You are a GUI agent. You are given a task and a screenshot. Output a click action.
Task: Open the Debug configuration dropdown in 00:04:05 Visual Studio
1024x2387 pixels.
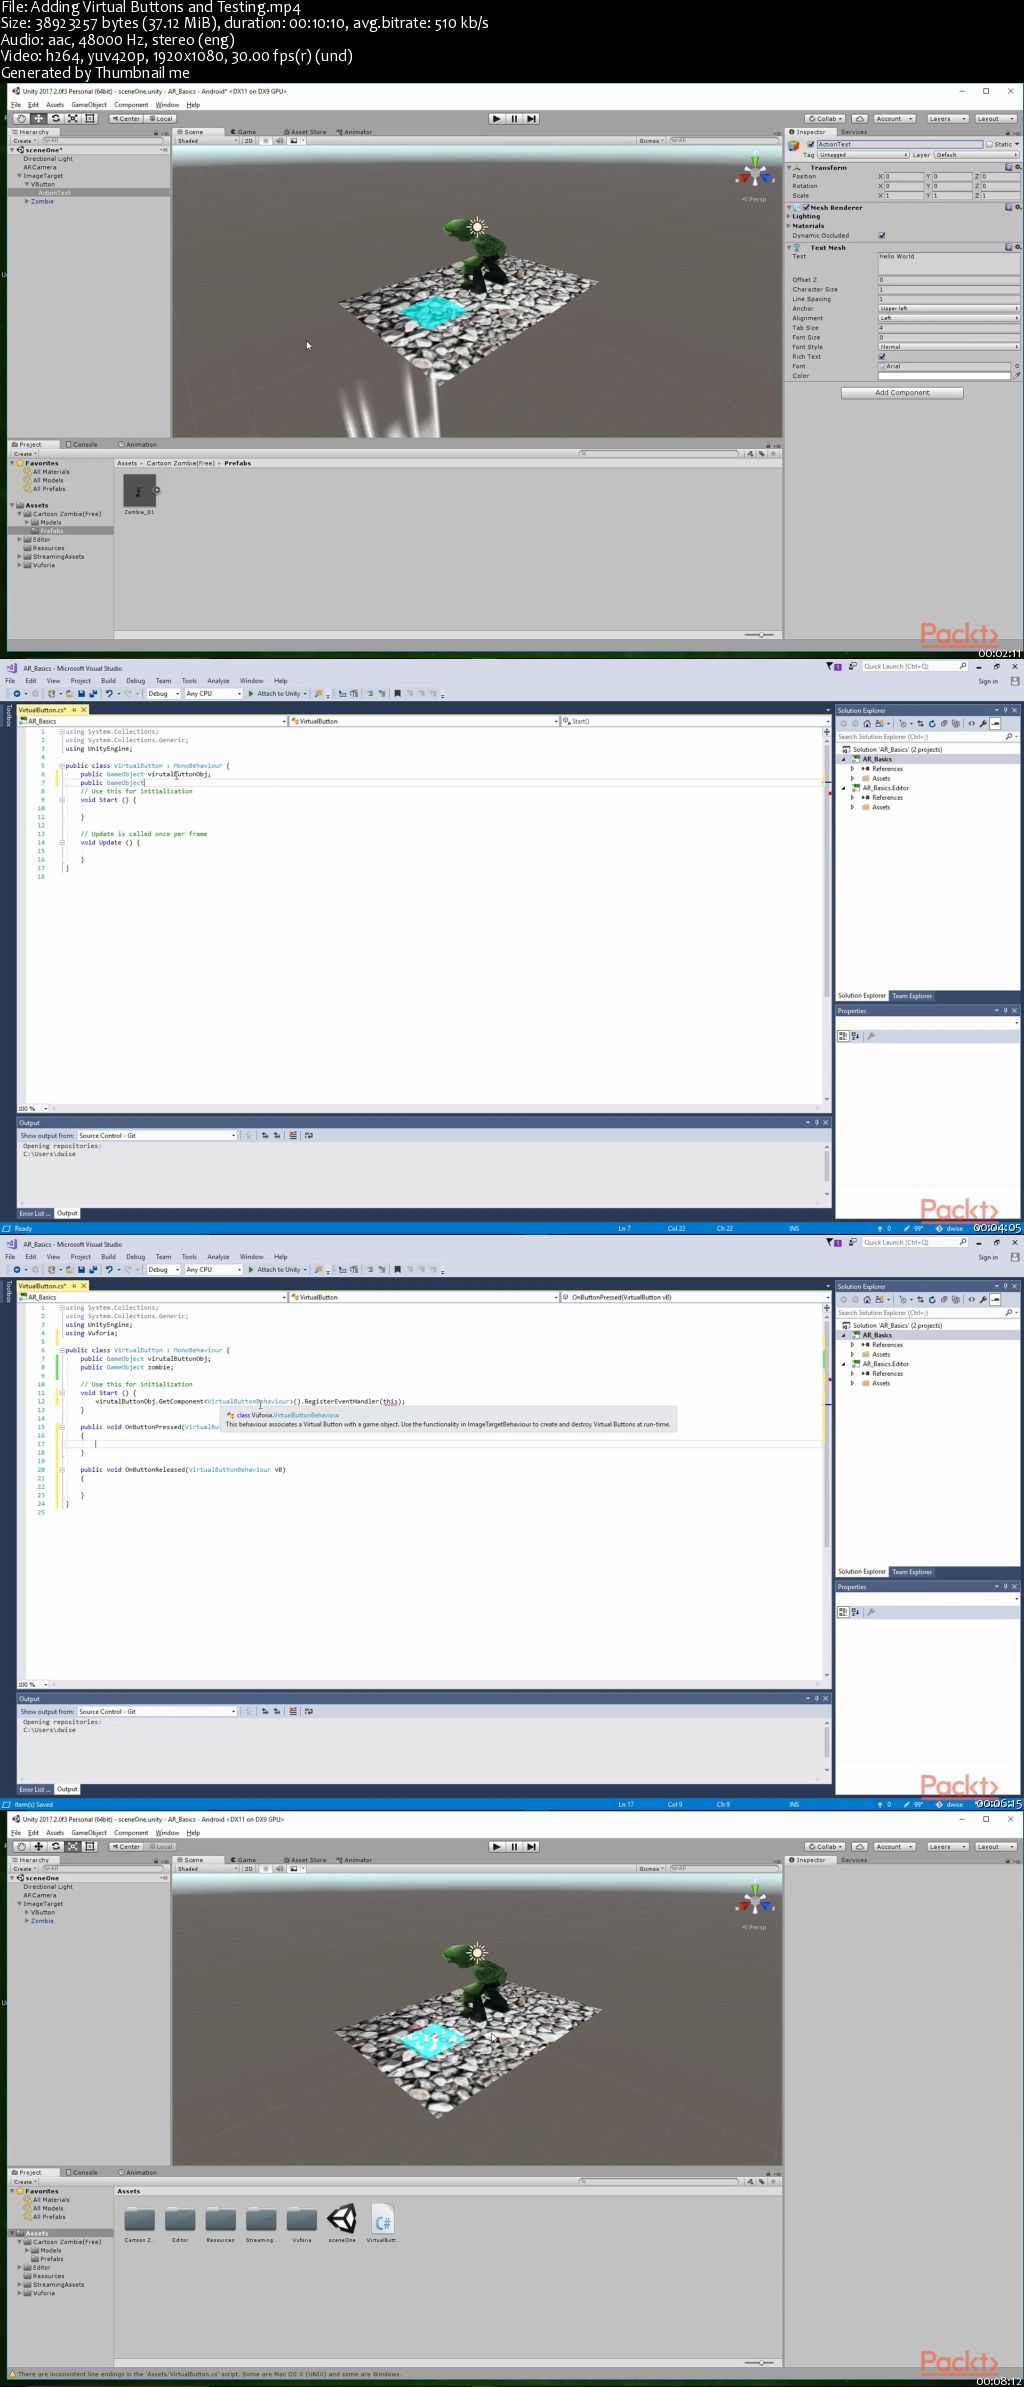click(x=164, y=693)
